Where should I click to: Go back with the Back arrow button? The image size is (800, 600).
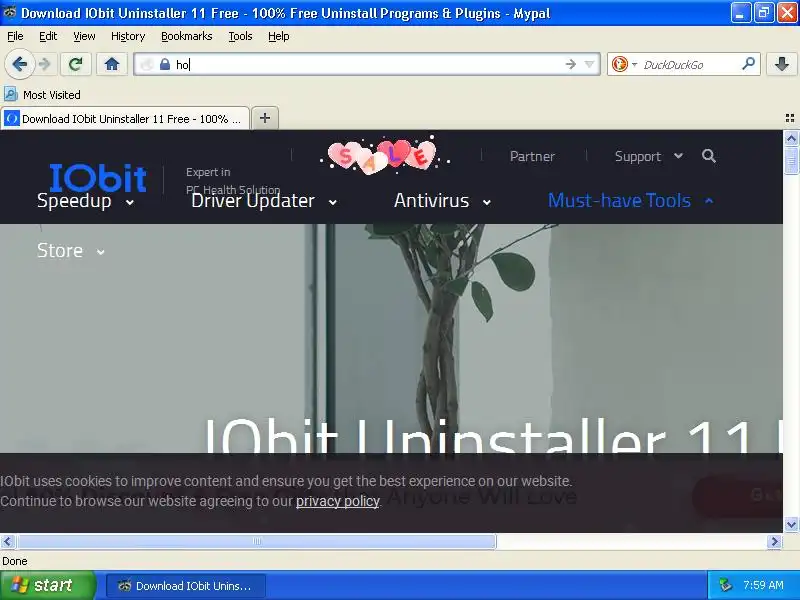pyautogui.click(x=19, y=64)
